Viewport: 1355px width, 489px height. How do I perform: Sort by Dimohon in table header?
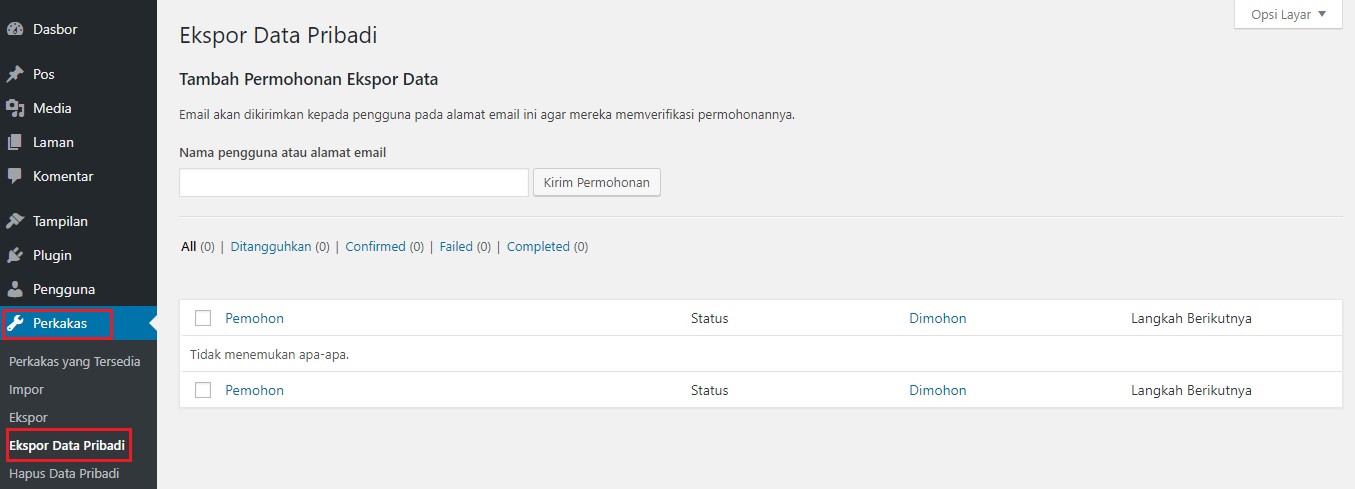938,318
